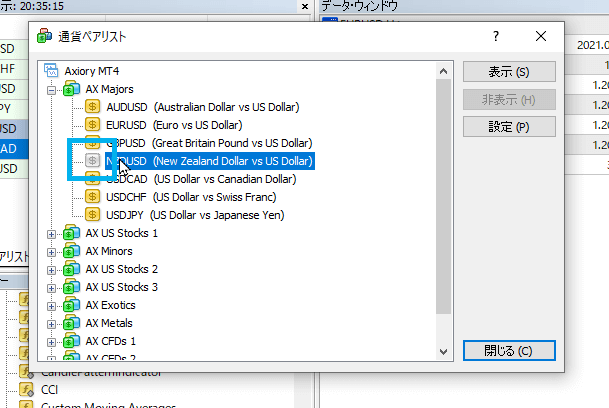Screen dimensions: 609x408
Task: Click the AX Metals folder icon
Action: click(72, 323)
